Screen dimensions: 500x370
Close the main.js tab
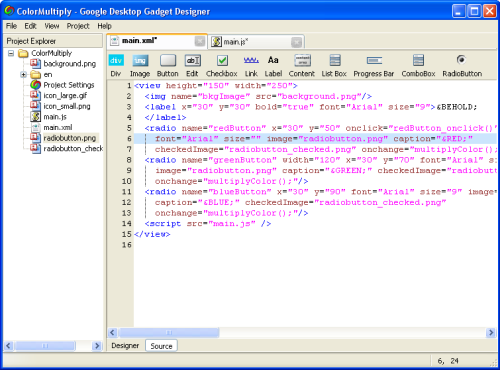(x=296, y=42)
